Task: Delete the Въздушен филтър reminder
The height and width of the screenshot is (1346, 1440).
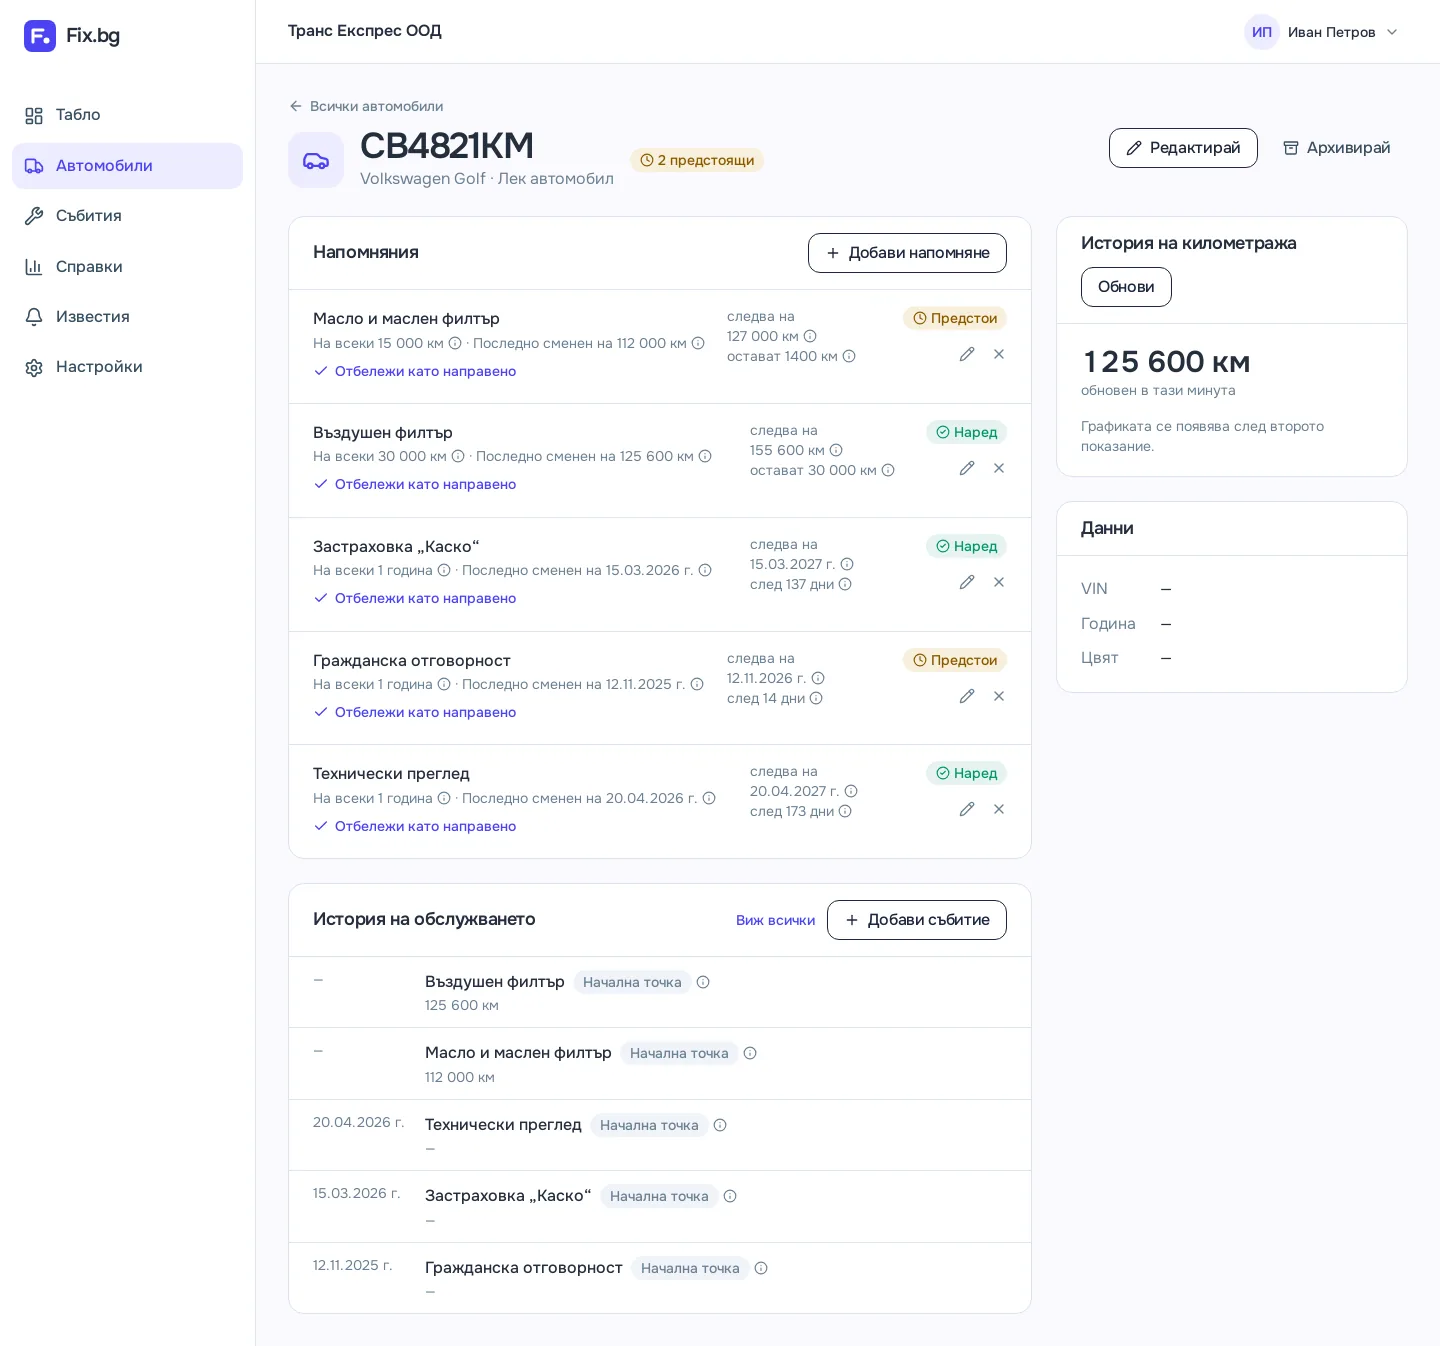Action: (x=999, y=468)
